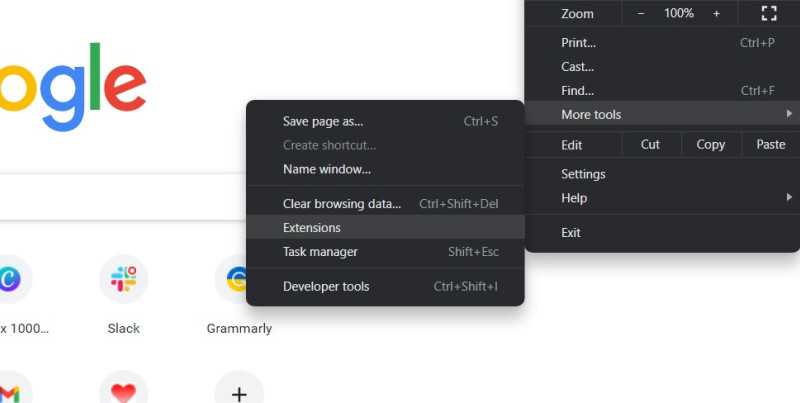Viewport: 800px width, 403px height.
Task: Click the Cut button in Edit row
Action: click(x=650, y=144)
